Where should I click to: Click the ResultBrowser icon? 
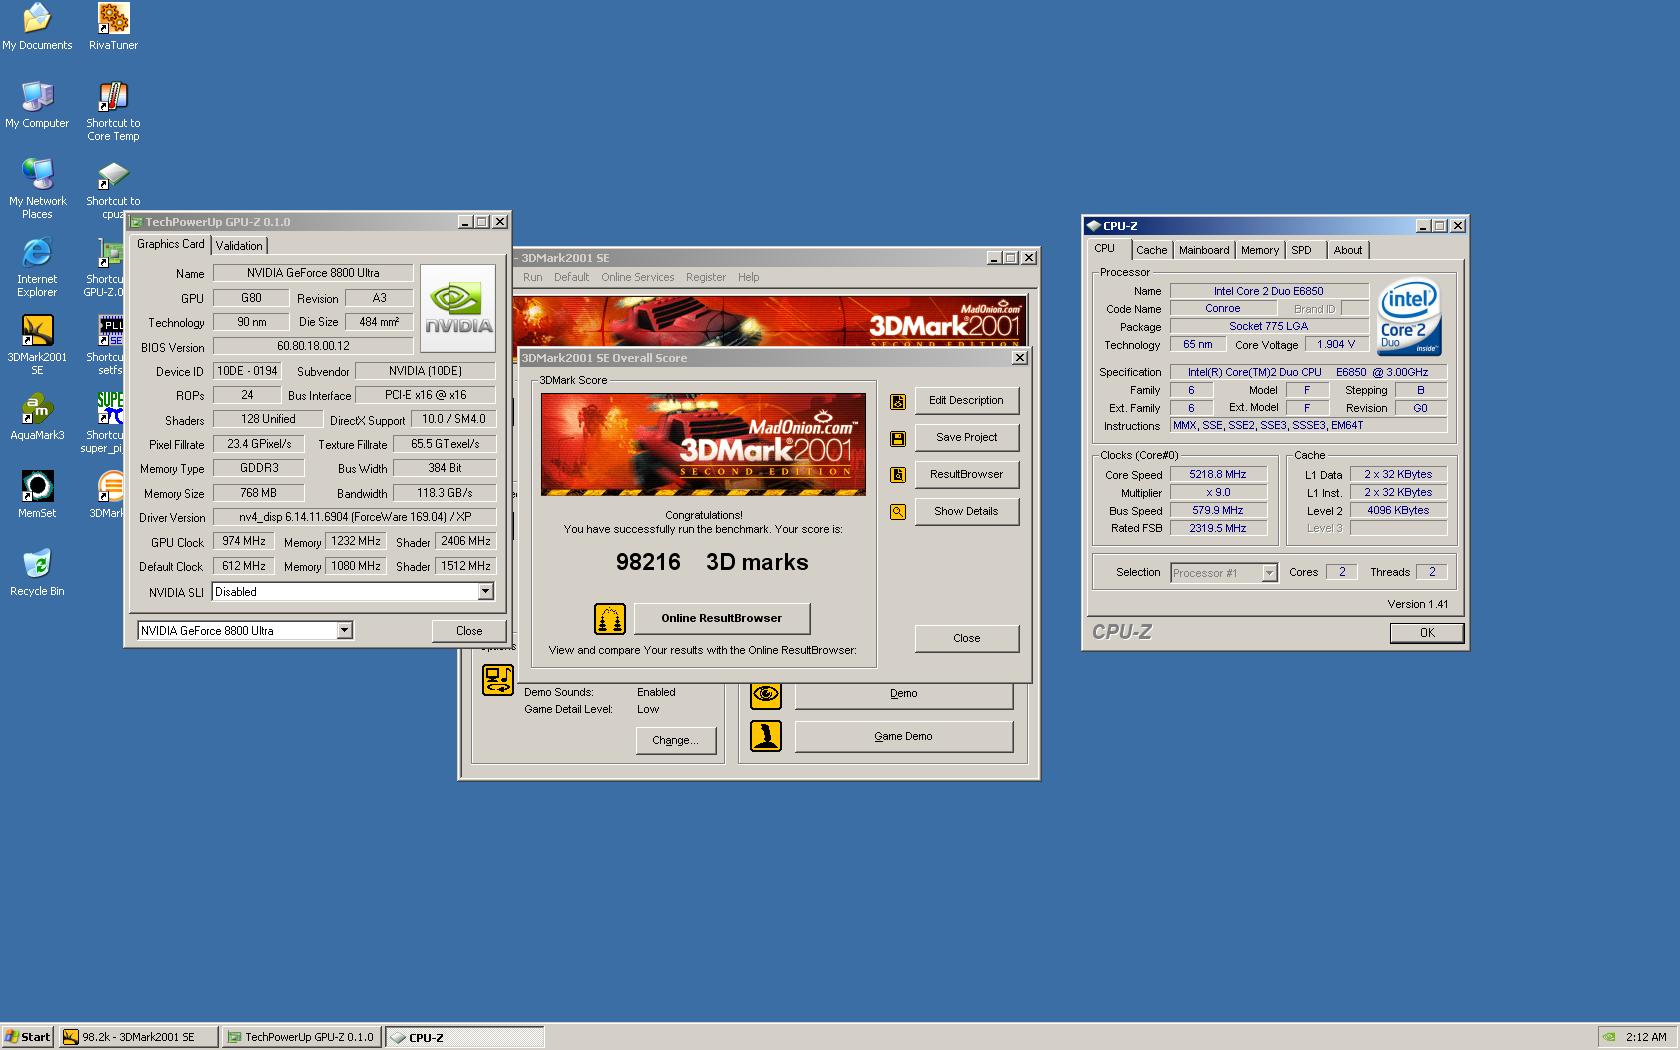[x=898, y=475]
